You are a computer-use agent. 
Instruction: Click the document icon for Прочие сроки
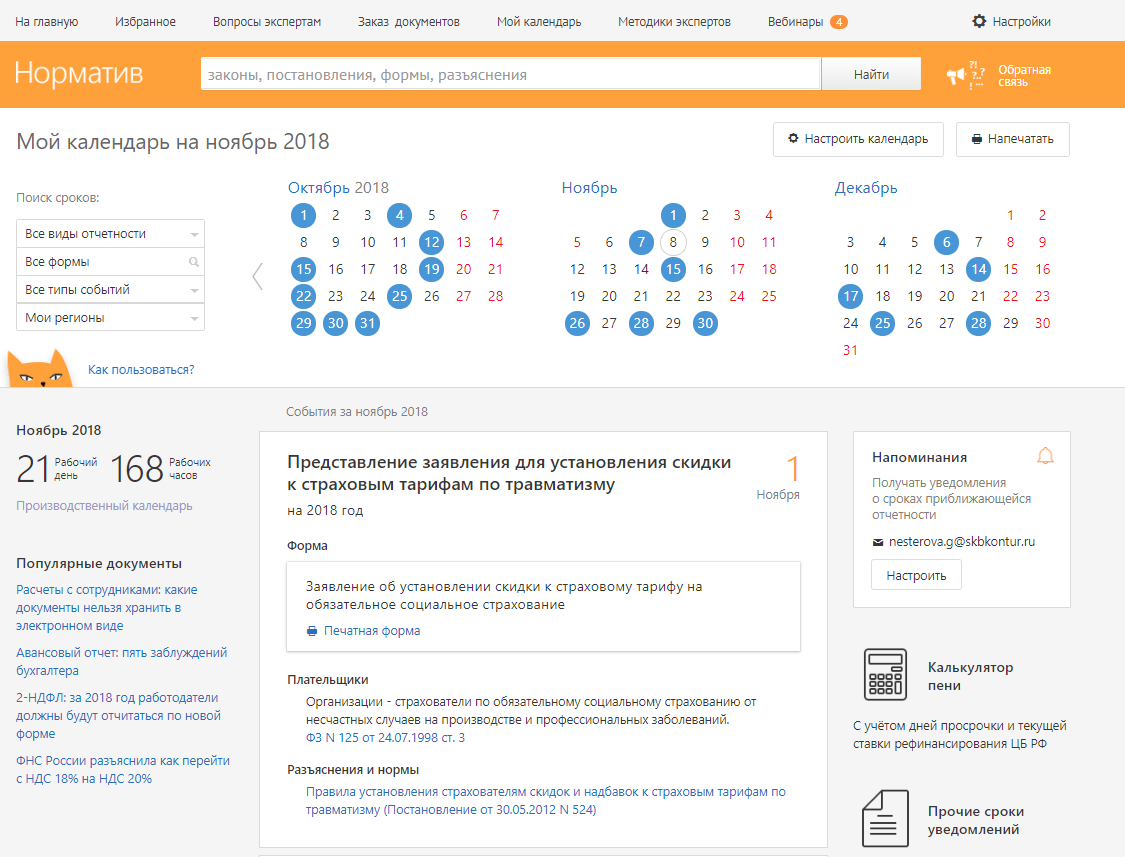tap(885, 819)
